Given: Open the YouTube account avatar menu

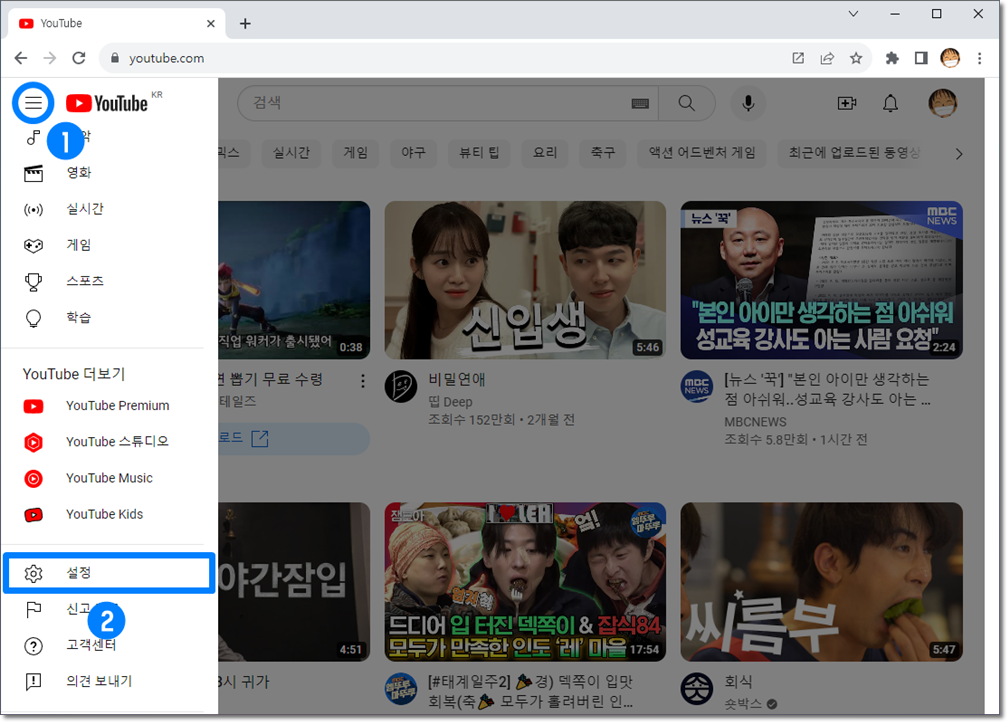Looking at the screenshot, I should pos(942,103).
